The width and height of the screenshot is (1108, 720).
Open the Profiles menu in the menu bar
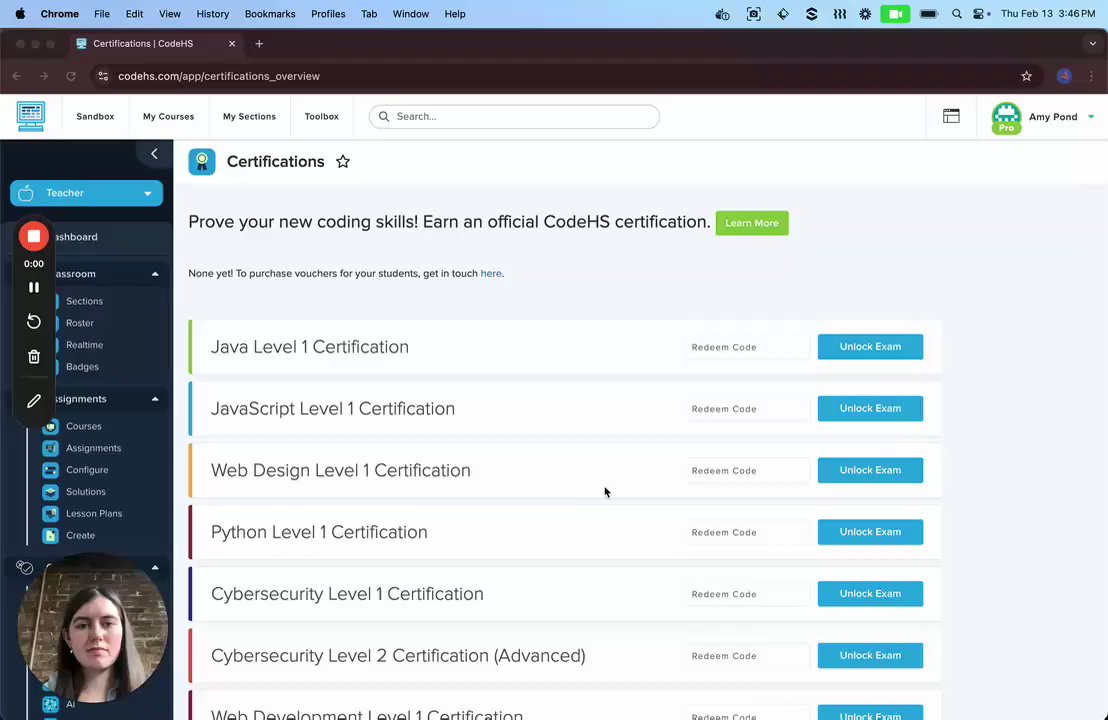click(x=328, y=14)
